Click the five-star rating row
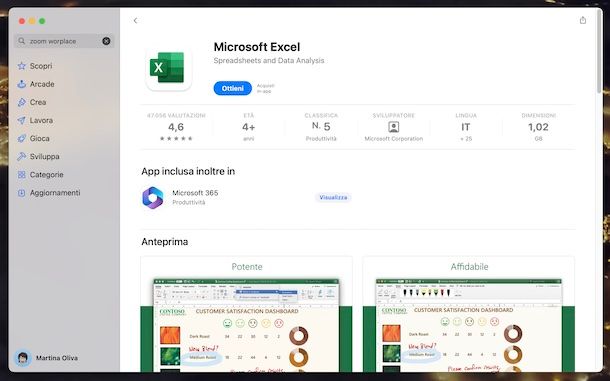The image size is (610, 381). pyautogui.click(x=176, y=139)
